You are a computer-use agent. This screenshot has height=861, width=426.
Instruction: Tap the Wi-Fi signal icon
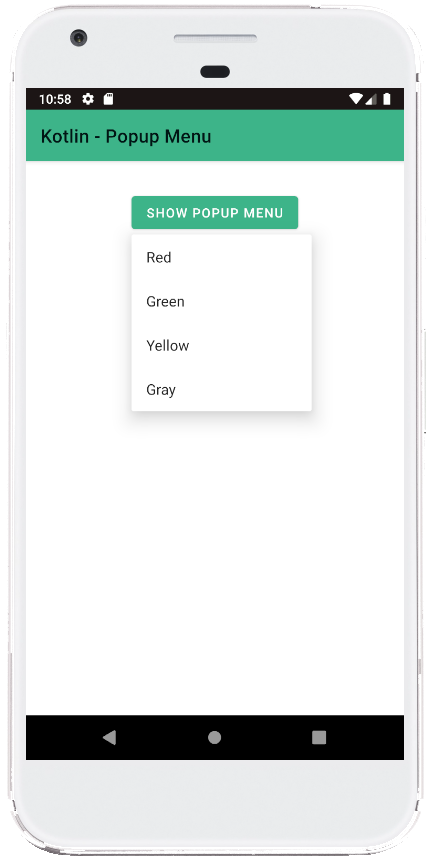click(x=356, y=99)
